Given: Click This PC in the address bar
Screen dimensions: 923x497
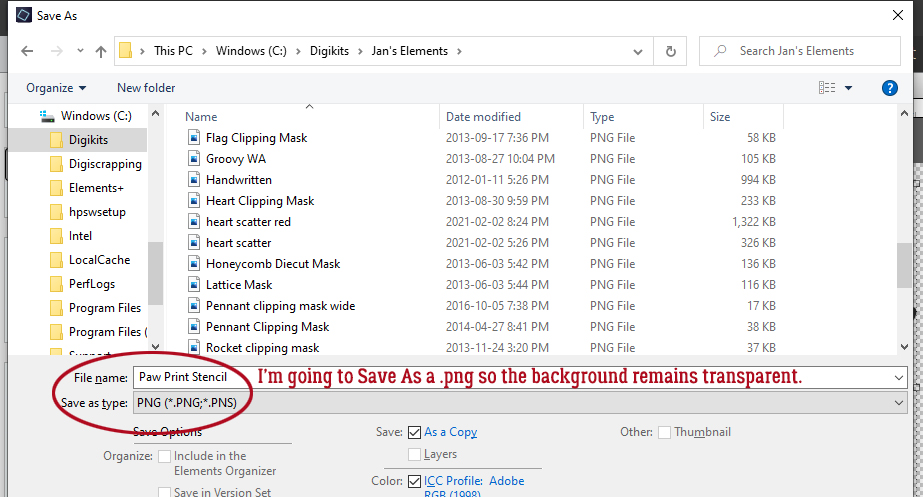Looking at the screenshot, I should [173, 51].
